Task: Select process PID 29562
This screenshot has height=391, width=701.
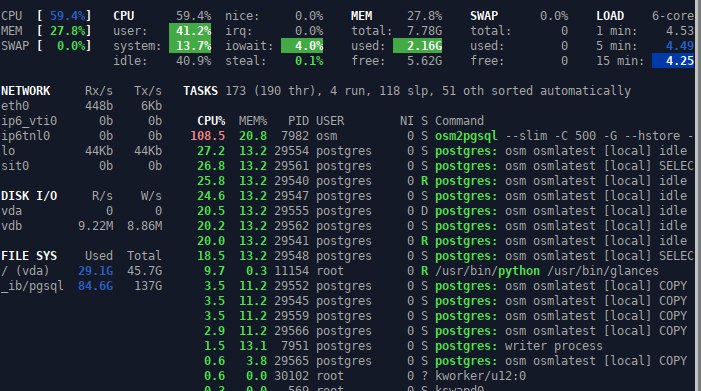Action: (x=291, y=226)
